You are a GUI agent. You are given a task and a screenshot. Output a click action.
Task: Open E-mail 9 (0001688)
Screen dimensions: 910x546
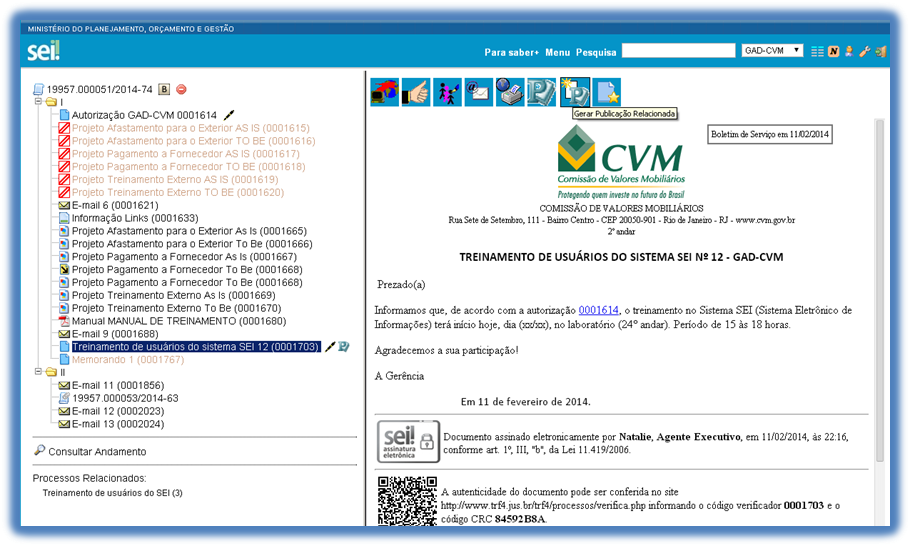pyautogui.click(x=115, y=334)
